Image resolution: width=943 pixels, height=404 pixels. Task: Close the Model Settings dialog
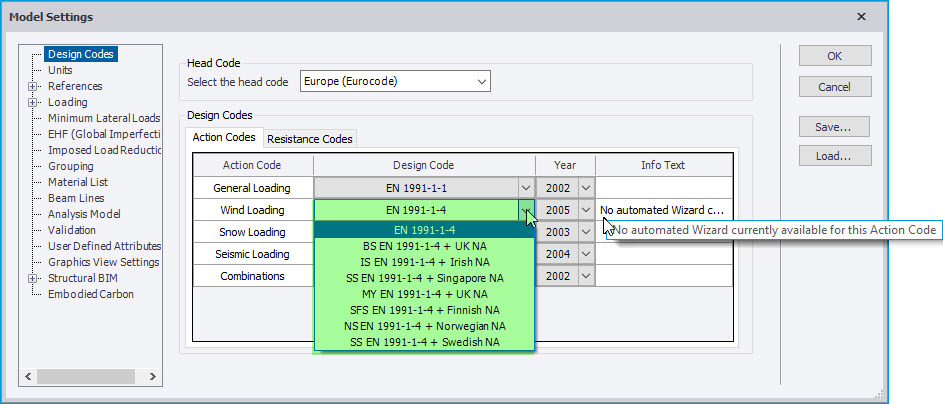[x=862, y=17]
